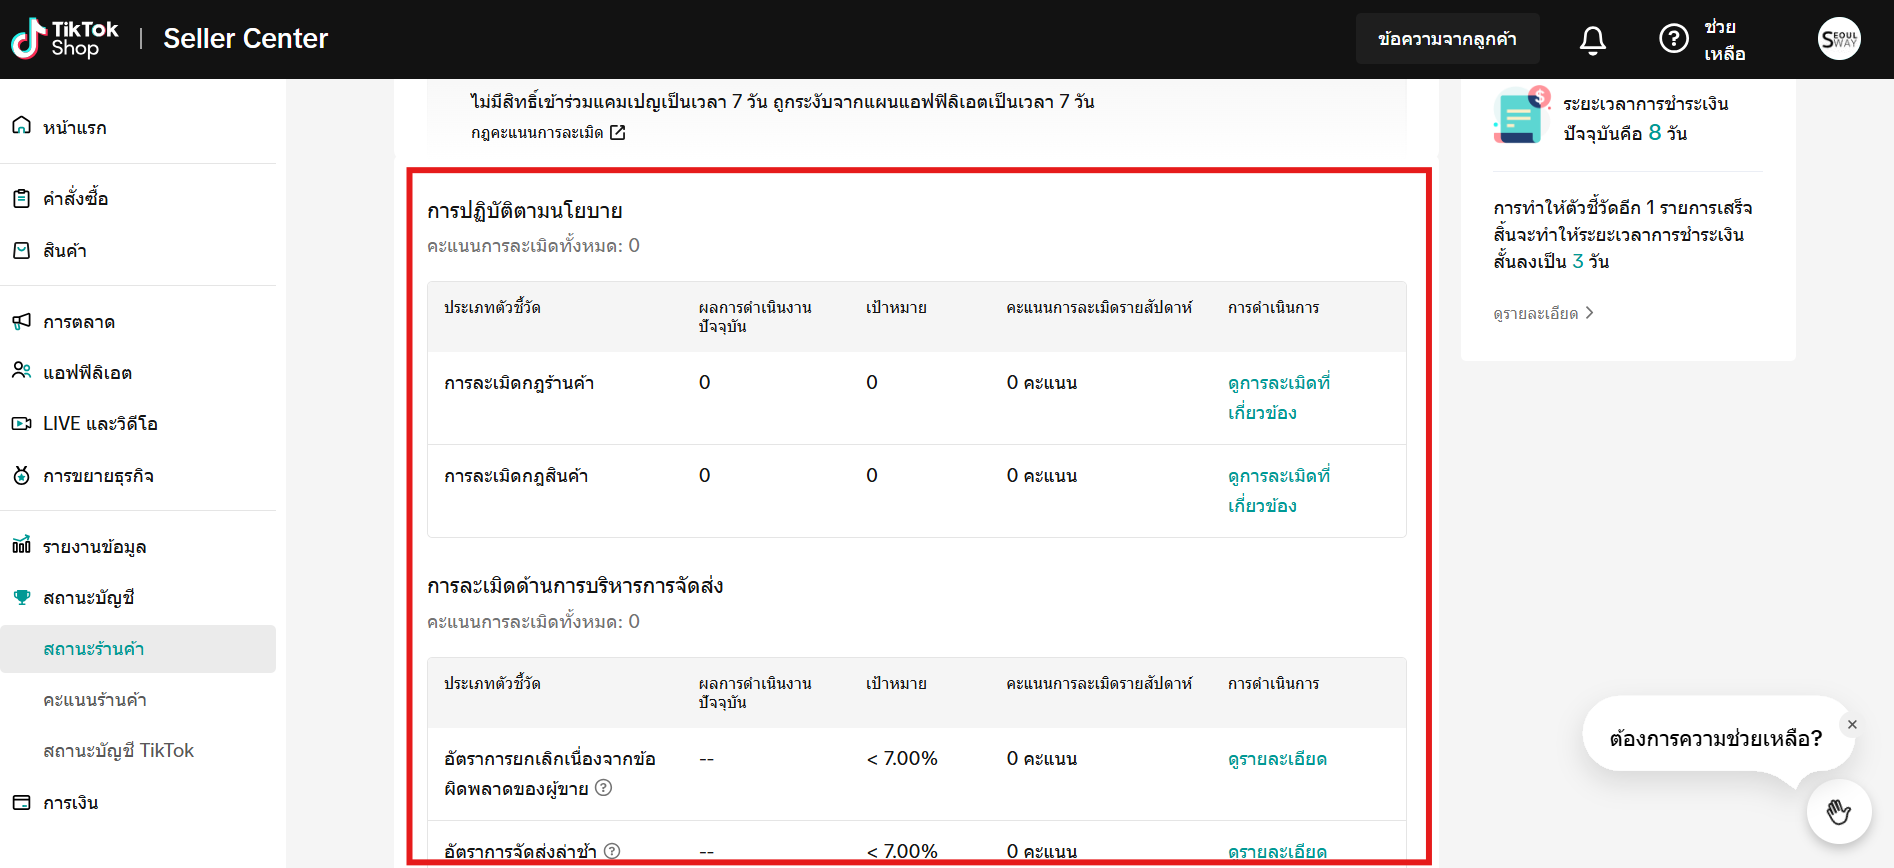Open ข้อความจากลูกค้า customer messages button

(1446, 39)
